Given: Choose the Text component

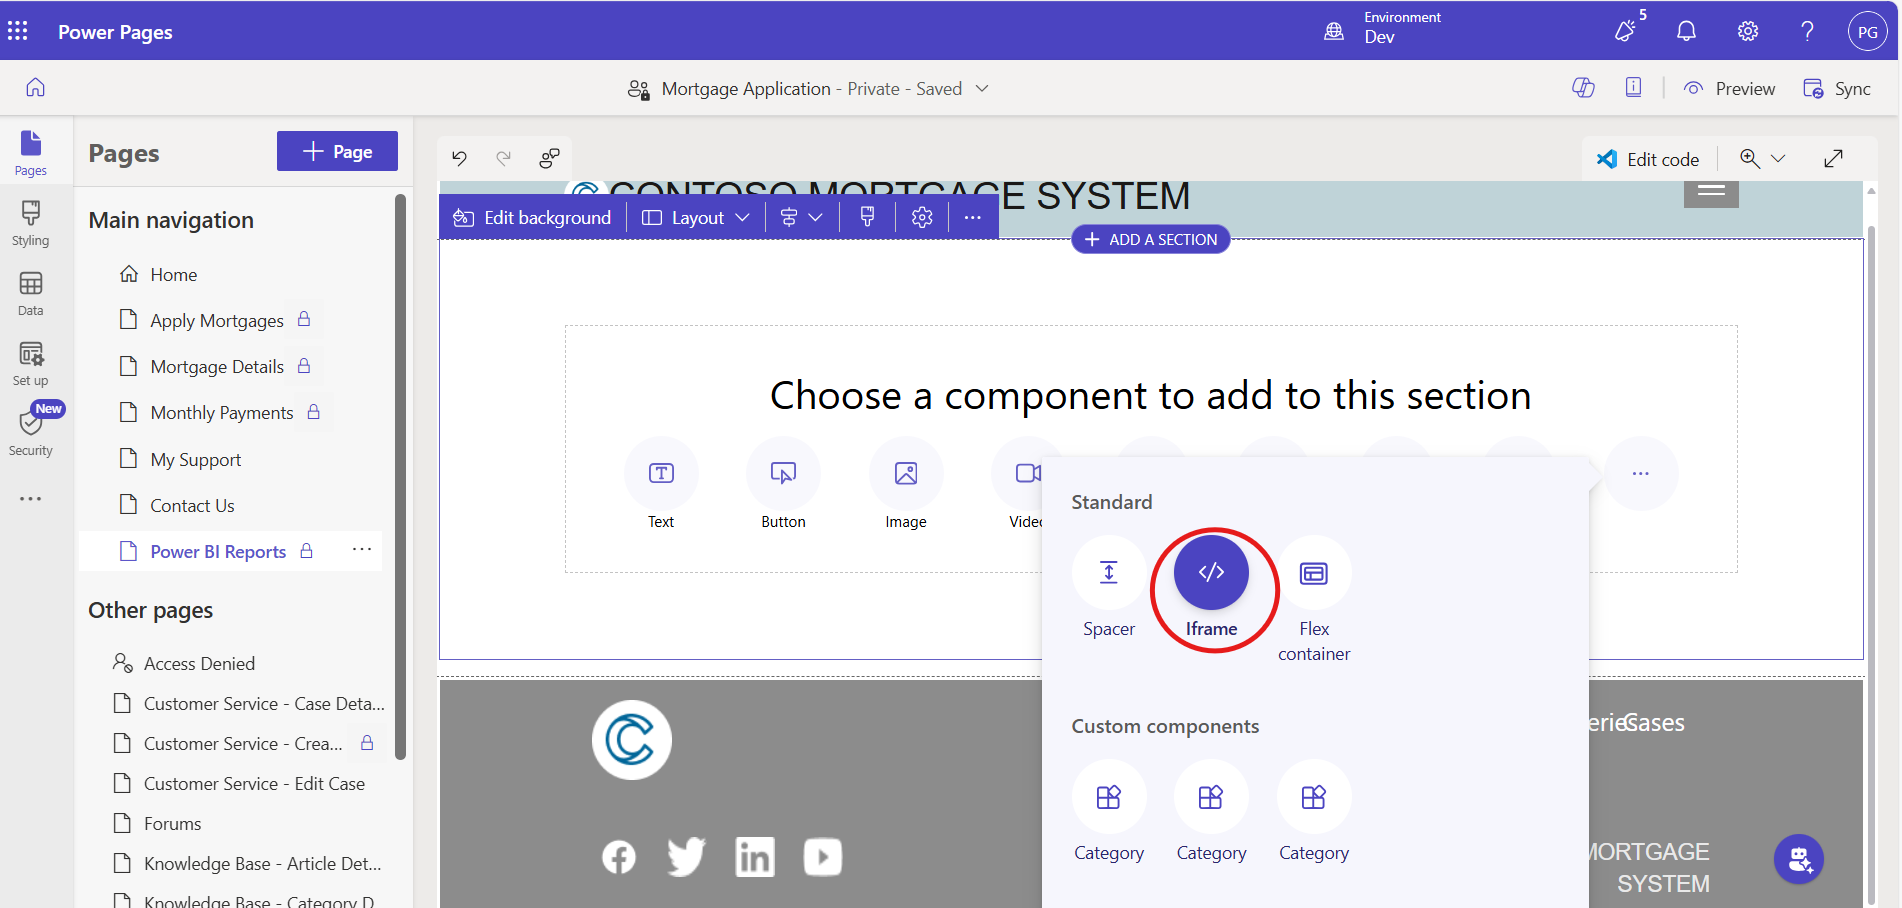Looking at the screenshot, I should tap(661, 474).
